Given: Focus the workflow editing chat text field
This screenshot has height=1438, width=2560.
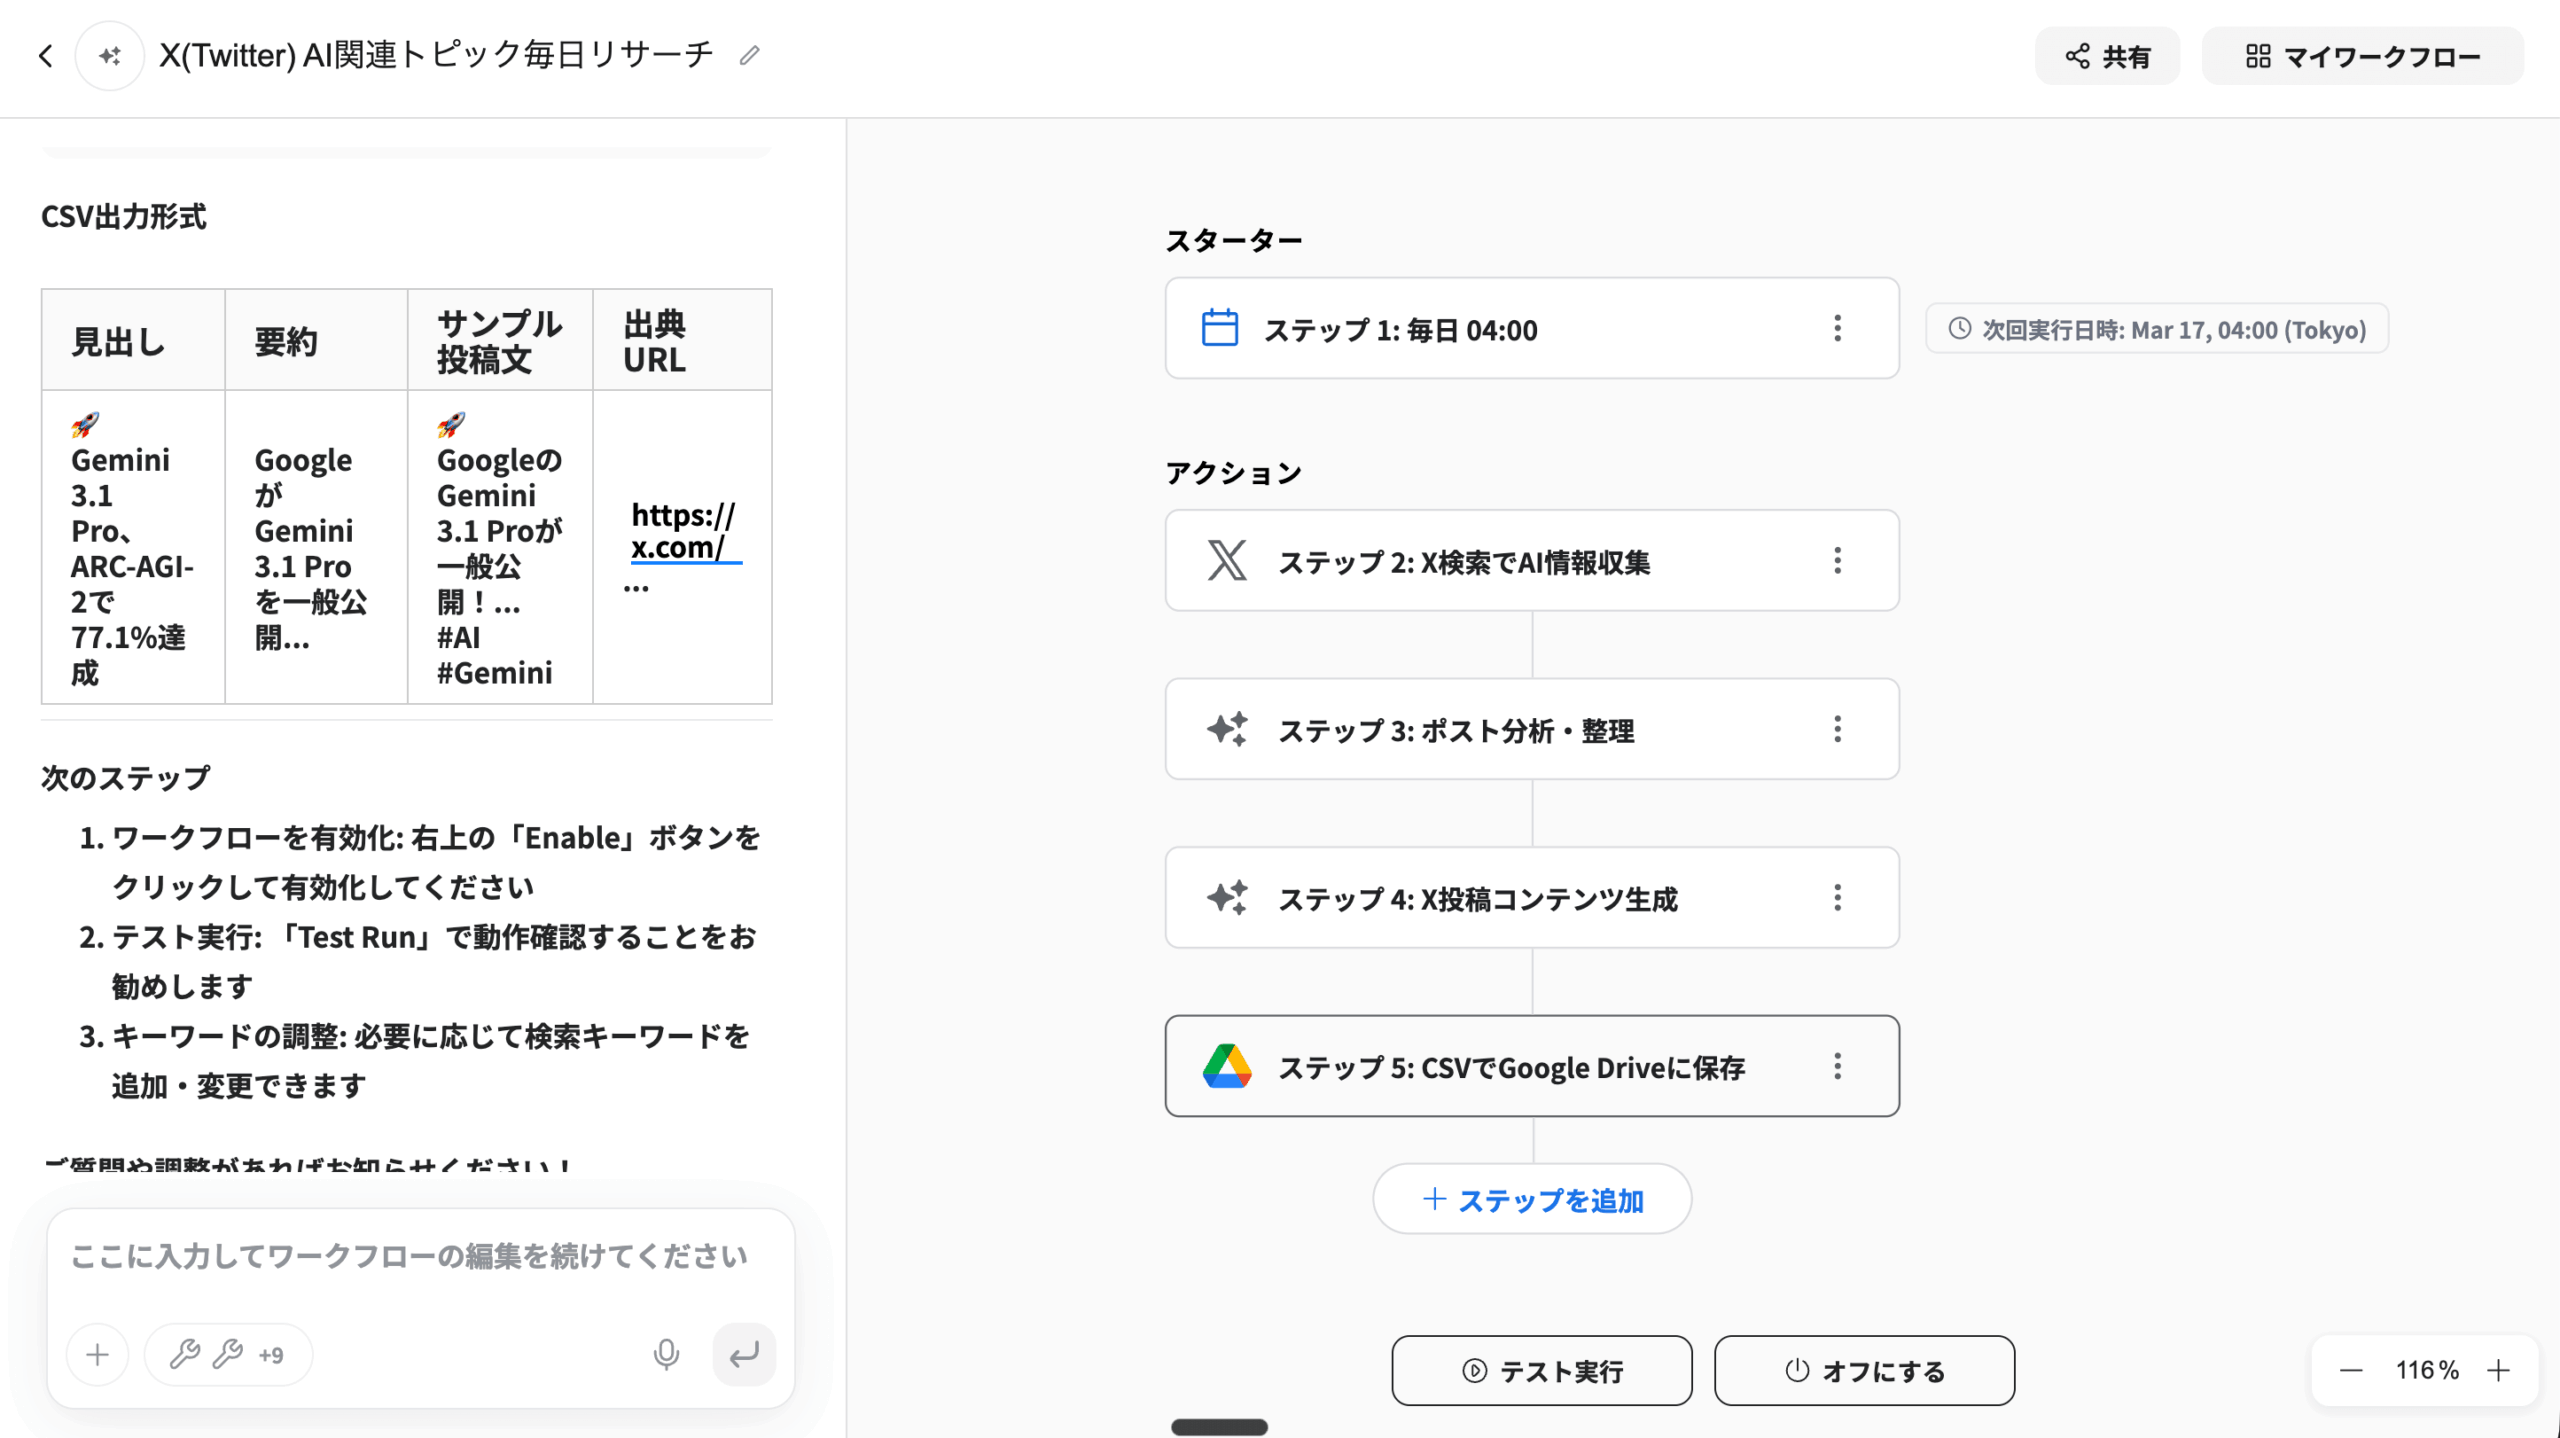Looking at the screenshot, I should coord(410,1257).
